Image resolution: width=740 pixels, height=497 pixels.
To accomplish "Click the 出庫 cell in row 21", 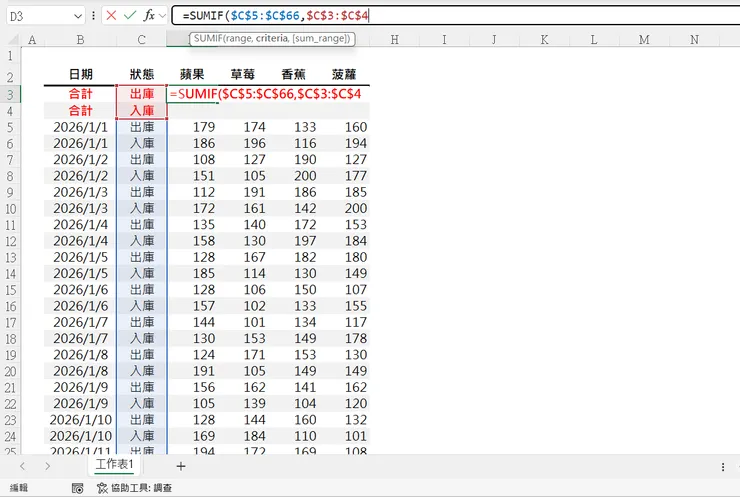I will 142,387.
